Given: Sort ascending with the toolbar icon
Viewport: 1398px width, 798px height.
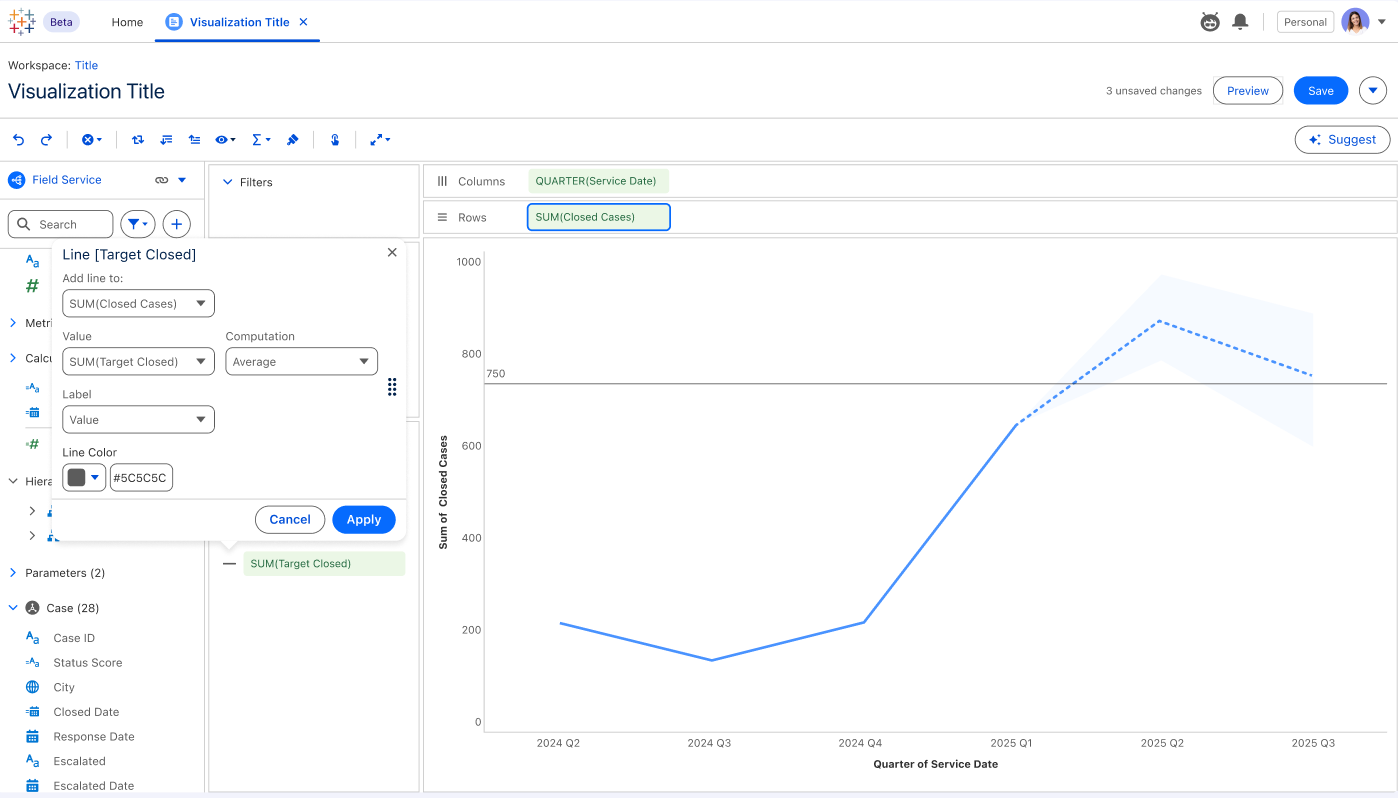Looking at the screenshot, I should (x=166, y=140).
